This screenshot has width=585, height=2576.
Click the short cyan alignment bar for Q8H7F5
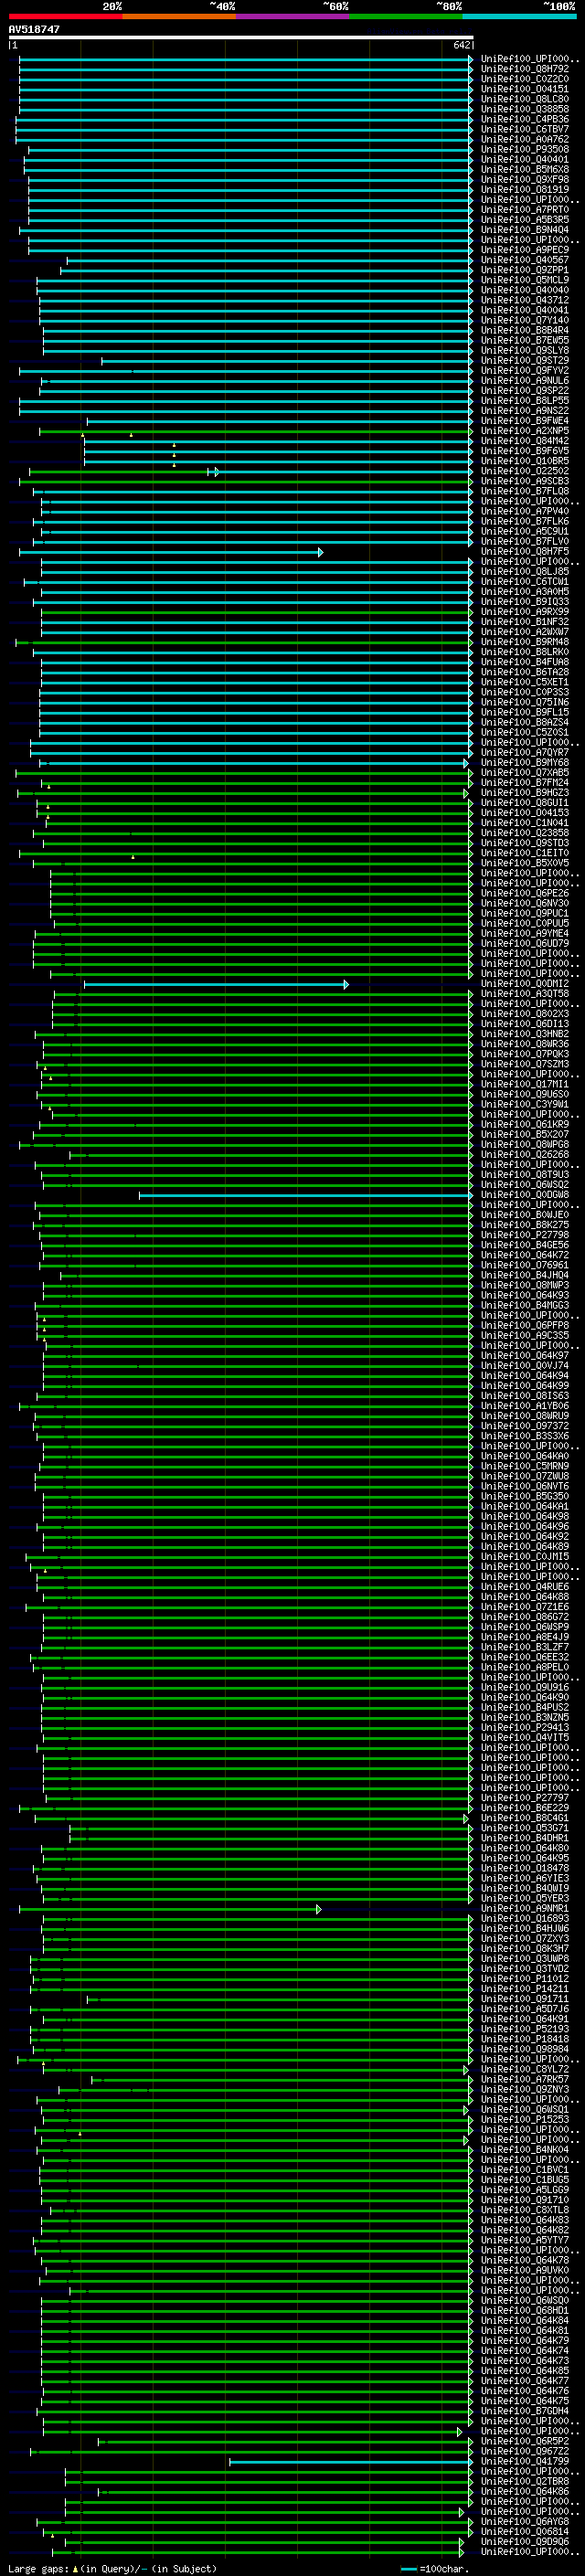(171, 552)
